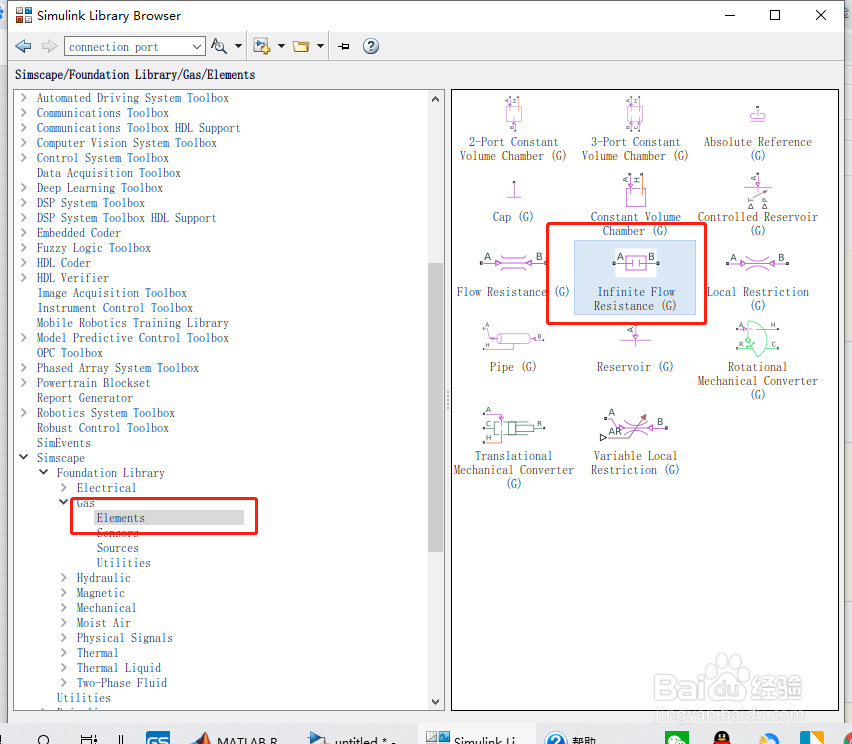Select Embedded Coder in tree
The image size is (852, 744).
(79, 233)
